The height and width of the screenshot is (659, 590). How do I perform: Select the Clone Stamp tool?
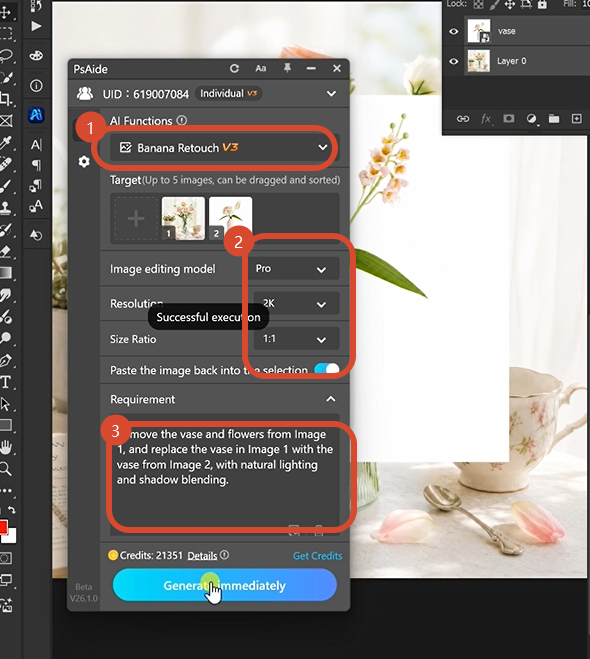click(x=6, y=208)
